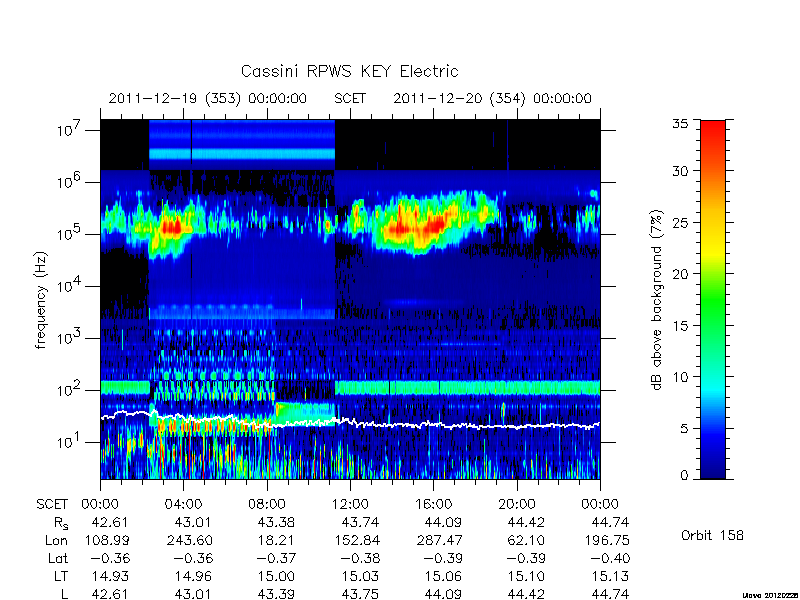Click the L-shell value 43.75
Viewport: 800px width, 600px height.
pyautogui.click(x=361, y=594)
